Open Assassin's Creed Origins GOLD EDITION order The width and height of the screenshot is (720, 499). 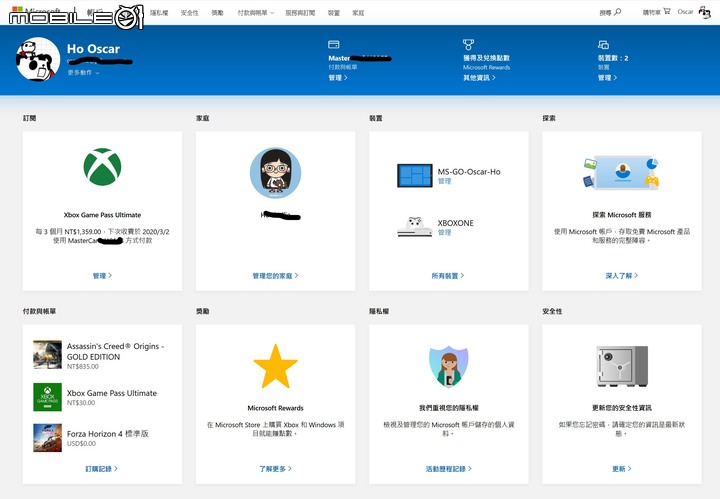click(116, 351)
